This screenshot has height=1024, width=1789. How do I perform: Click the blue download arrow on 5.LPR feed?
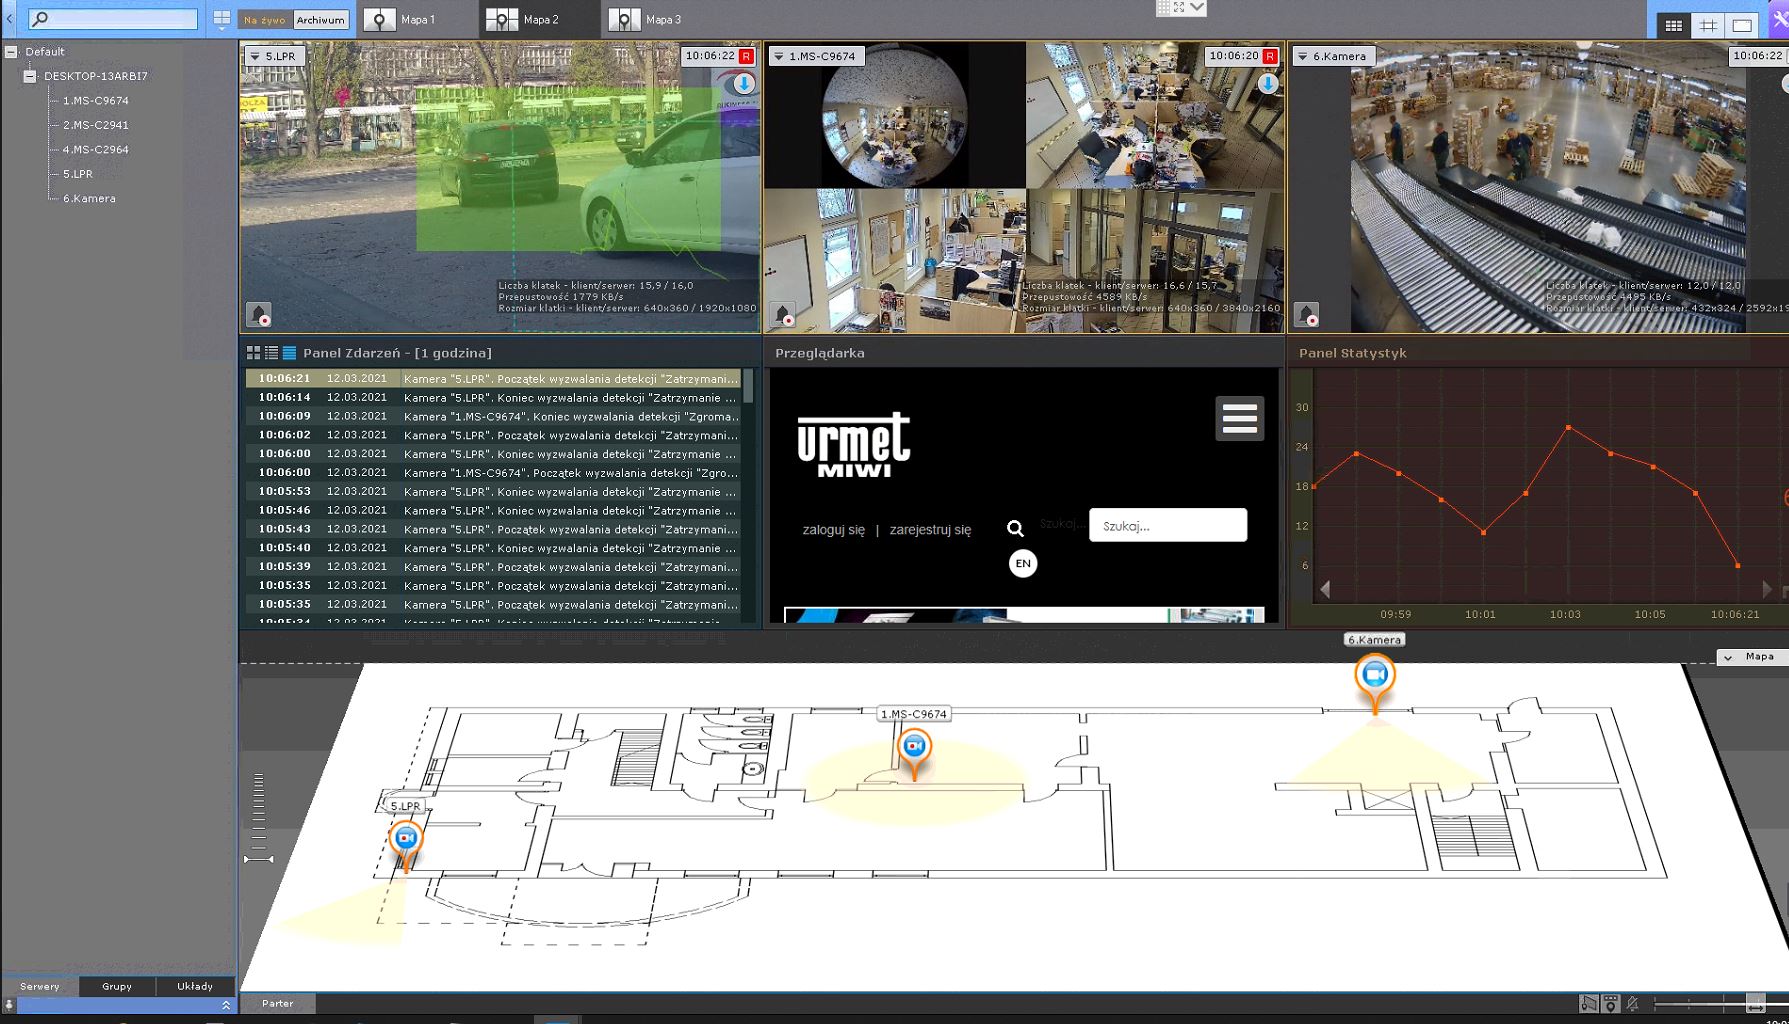(x=744, y=84)
